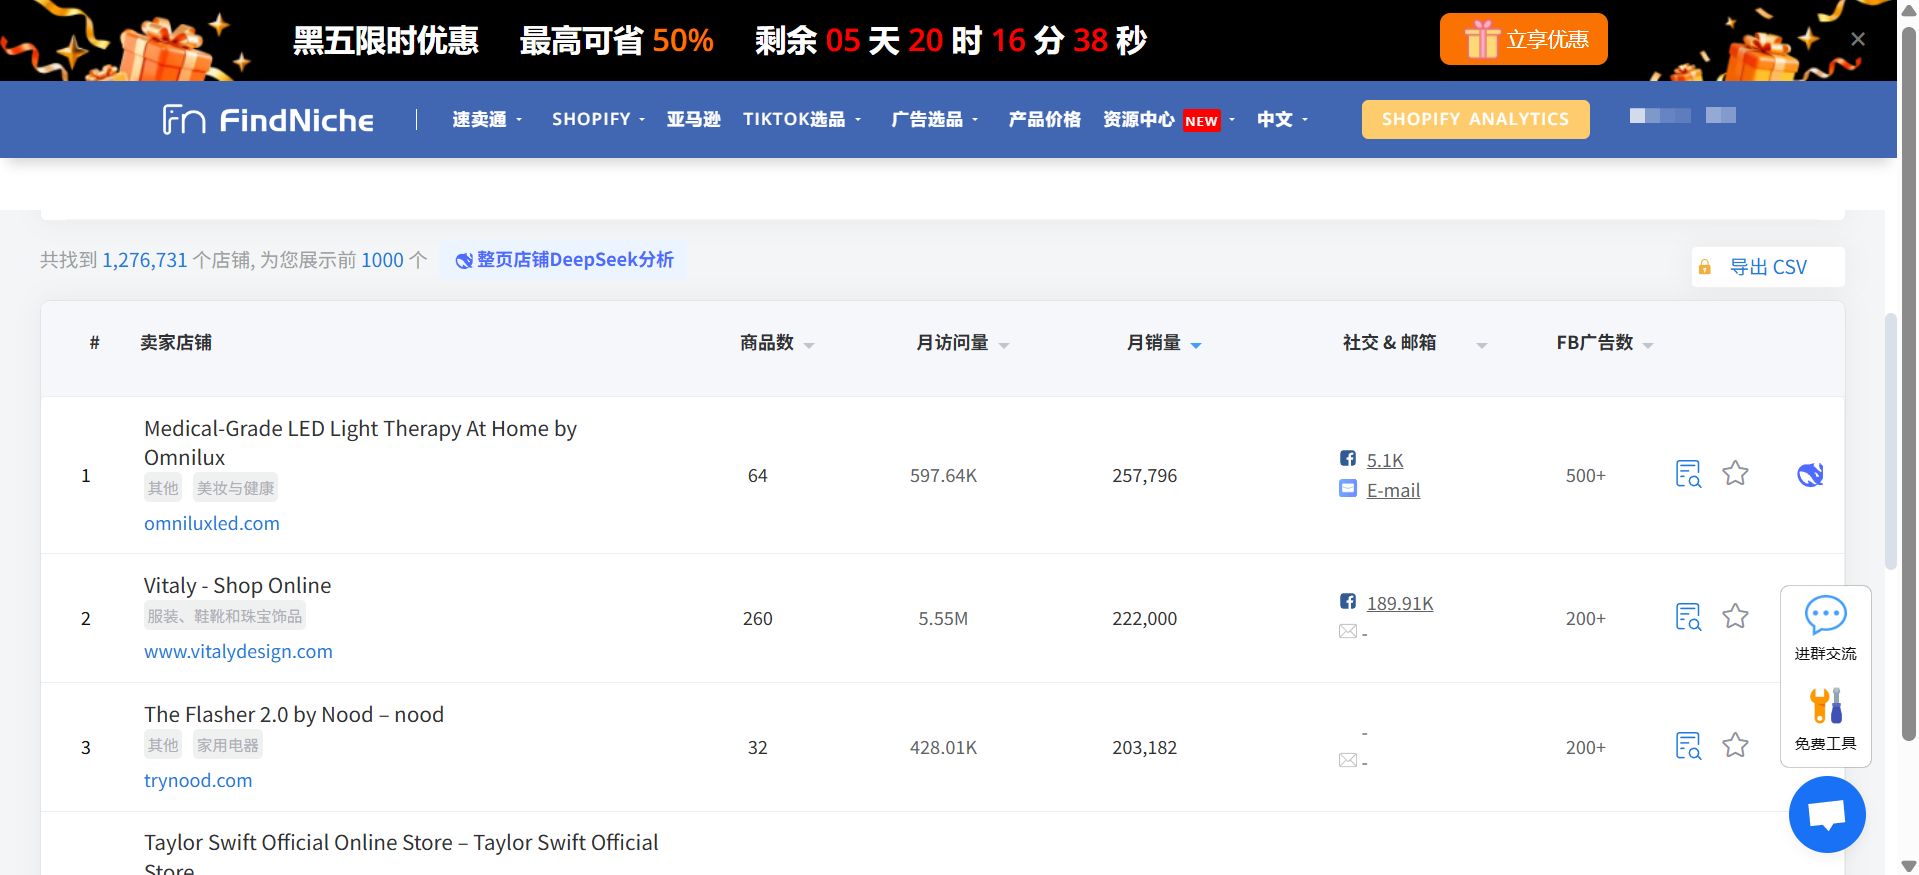
Task: Close the Black Friday promo banner
Action: point(1858,39)
